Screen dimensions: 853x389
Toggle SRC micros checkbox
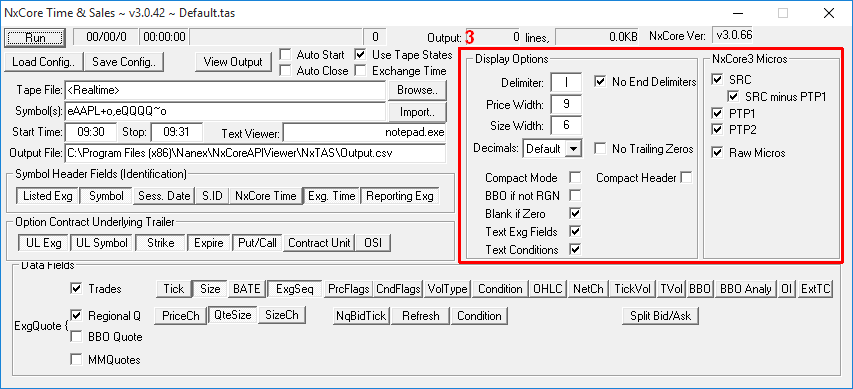[717, 80]
